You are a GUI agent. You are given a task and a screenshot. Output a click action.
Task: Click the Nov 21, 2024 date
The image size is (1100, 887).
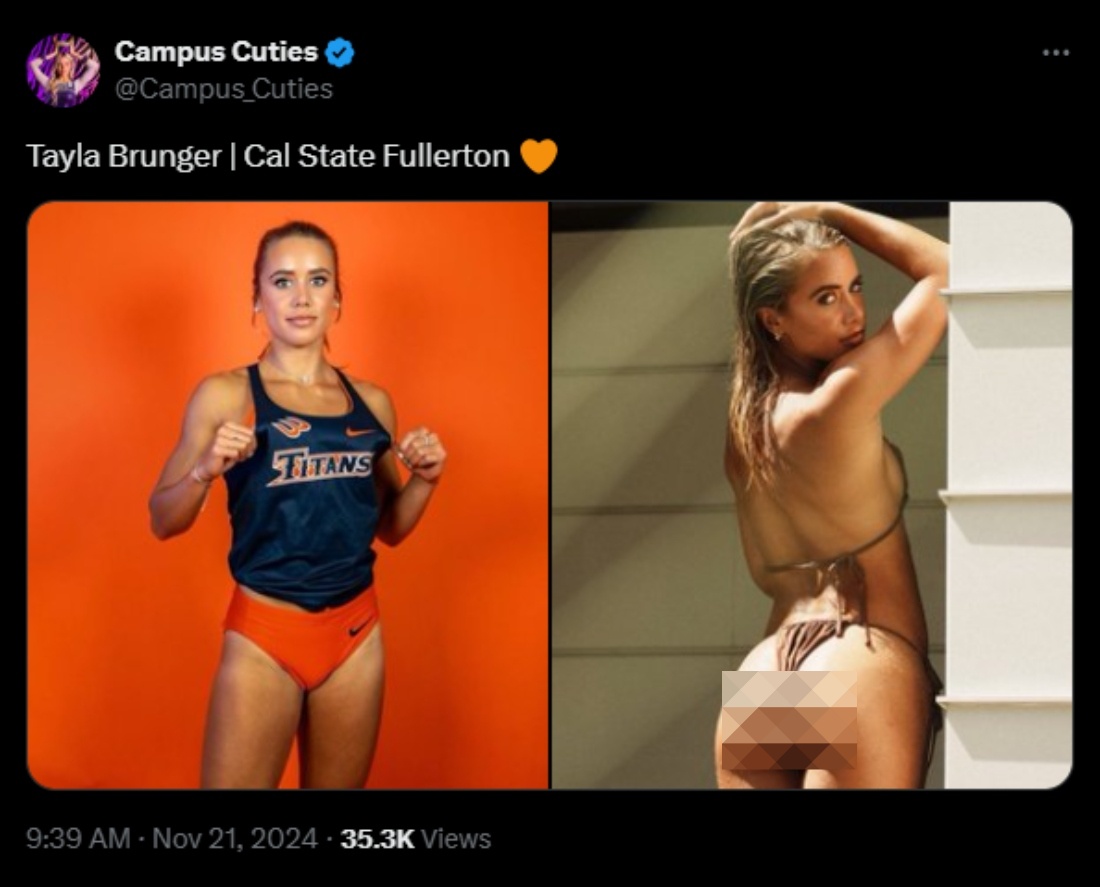[x=233, y=838]
